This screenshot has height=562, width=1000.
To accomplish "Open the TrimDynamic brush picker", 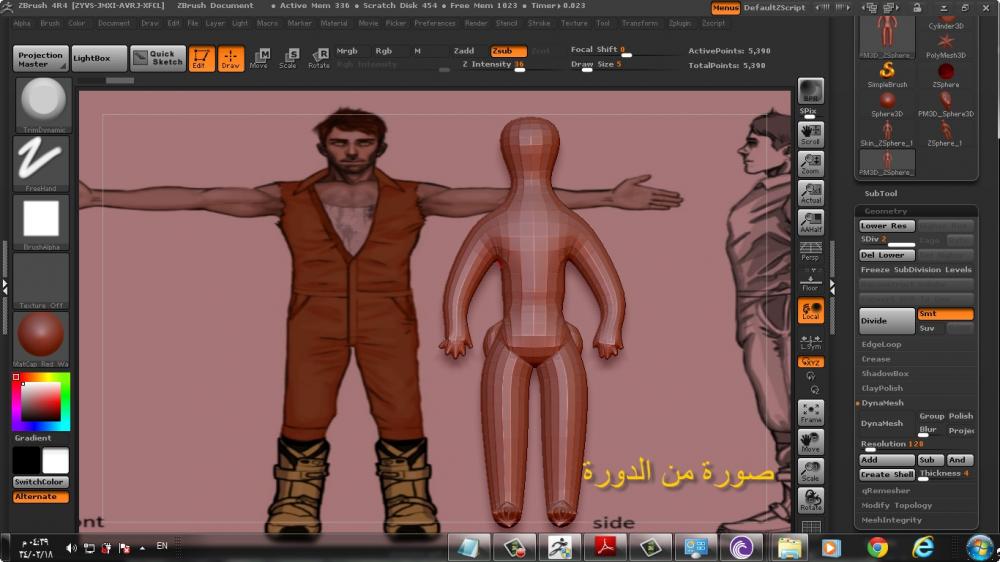I will (42, 104).
